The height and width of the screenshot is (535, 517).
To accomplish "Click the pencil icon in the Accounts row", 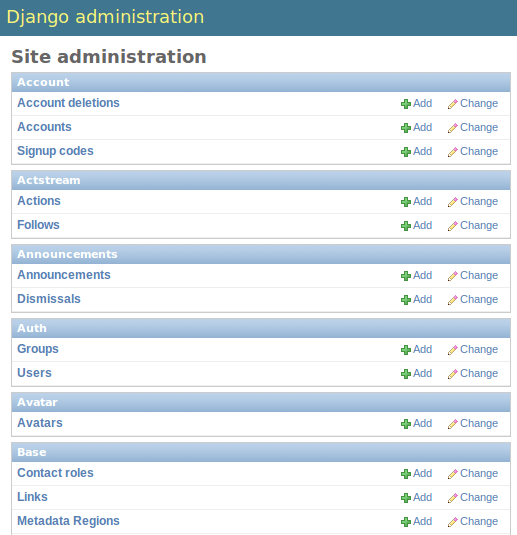I will 453,128.
